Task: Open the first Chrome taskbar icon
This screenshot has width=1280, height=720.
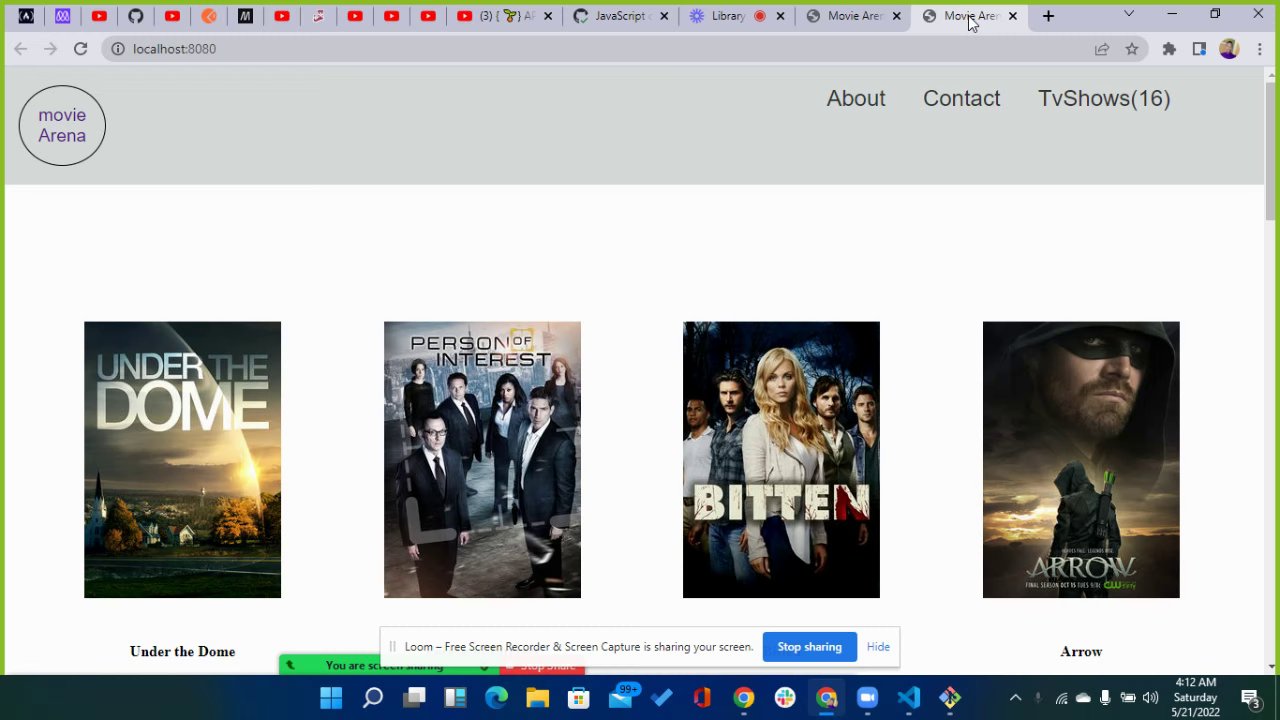Action: click(743, 697)
